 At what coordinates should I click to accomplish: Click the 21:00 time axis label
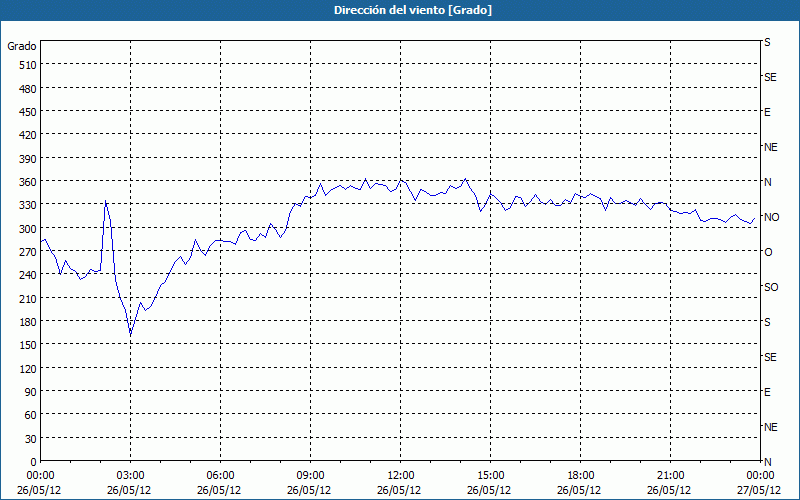point(670,476)
